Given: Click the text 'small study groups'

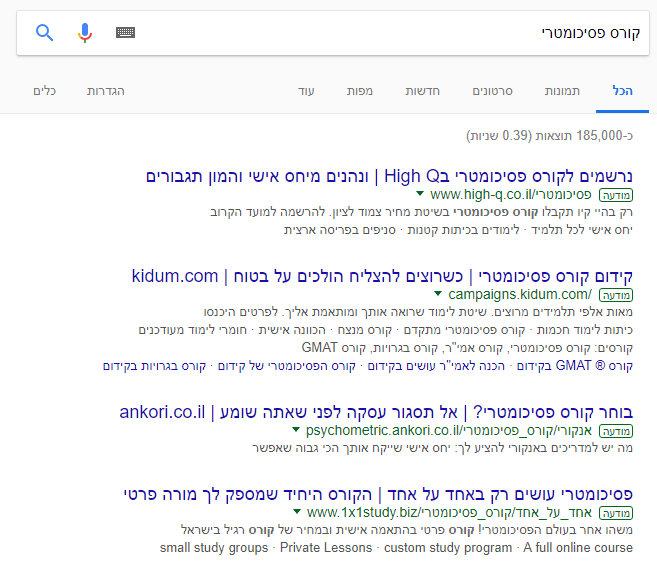Looking at the screenshot, I should [214, 547].
